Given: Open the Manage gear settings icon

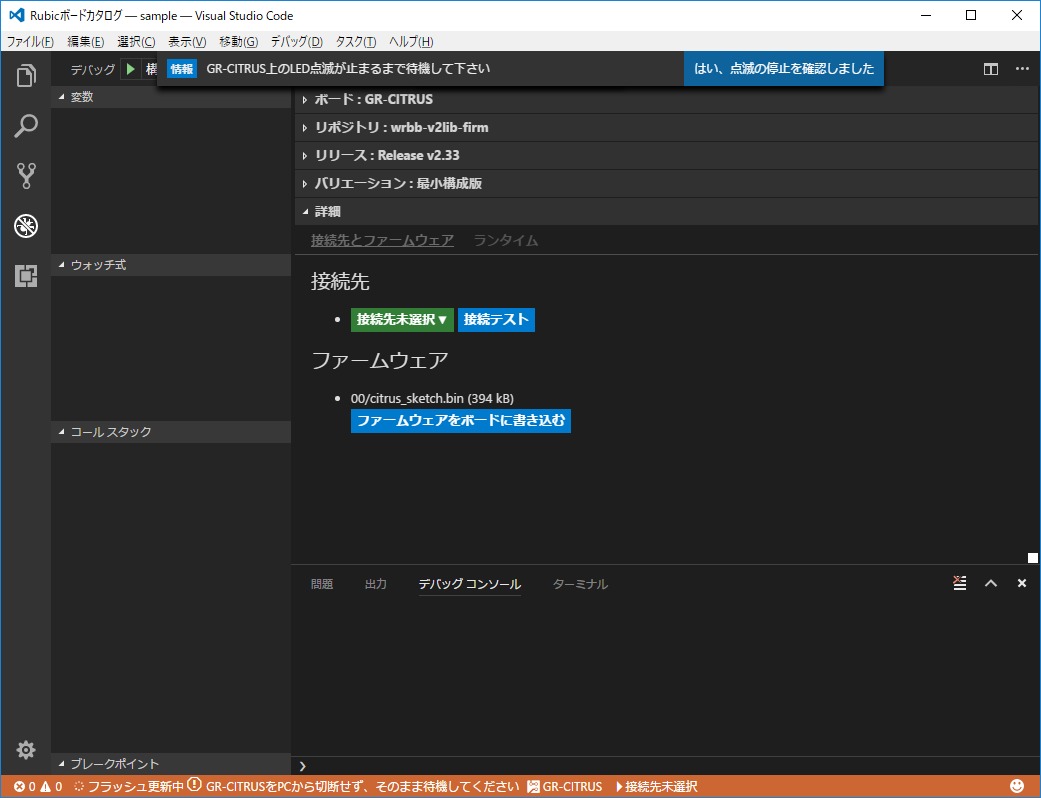Looking at the screenshot, I should click(x=26, y=750).
